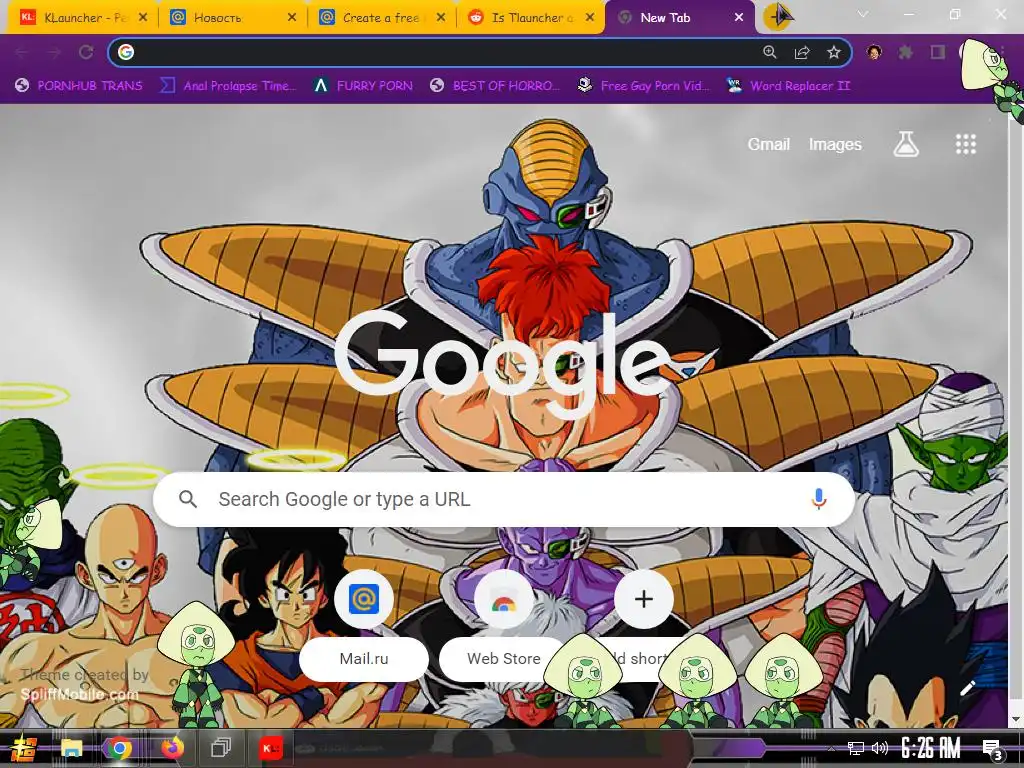Open the profile avatar icon in toolbar
This screenshot has height=768, width=1024.
tap(874, 52)
